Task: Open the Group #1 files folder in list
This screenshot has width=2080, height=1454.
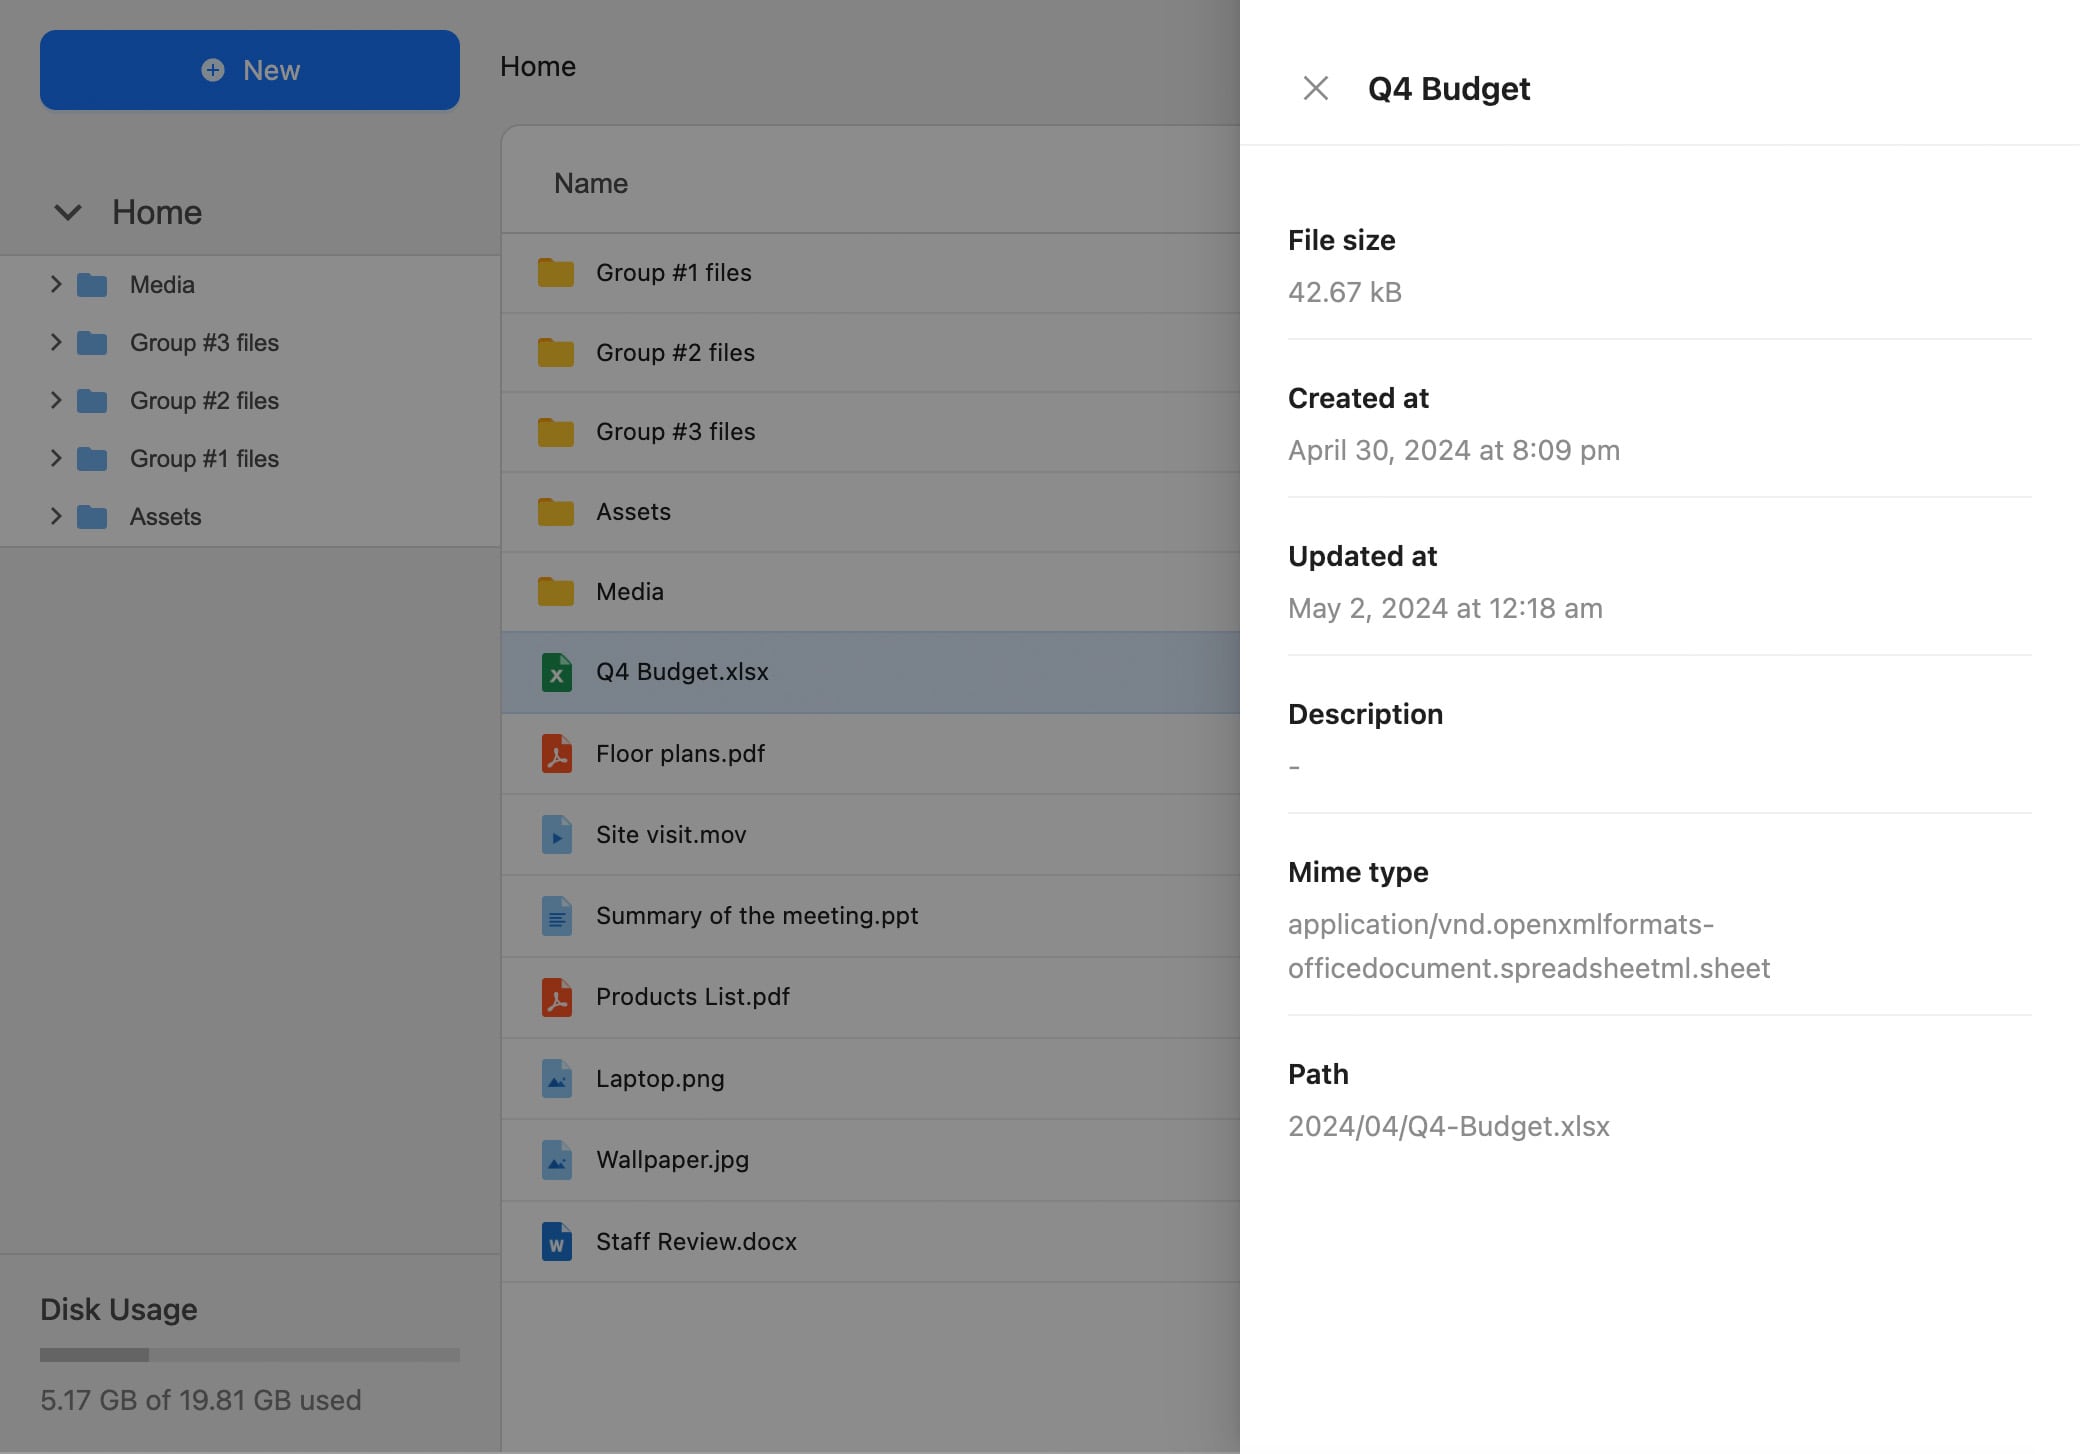Action: pyautogui.click(x=673, y=272)
